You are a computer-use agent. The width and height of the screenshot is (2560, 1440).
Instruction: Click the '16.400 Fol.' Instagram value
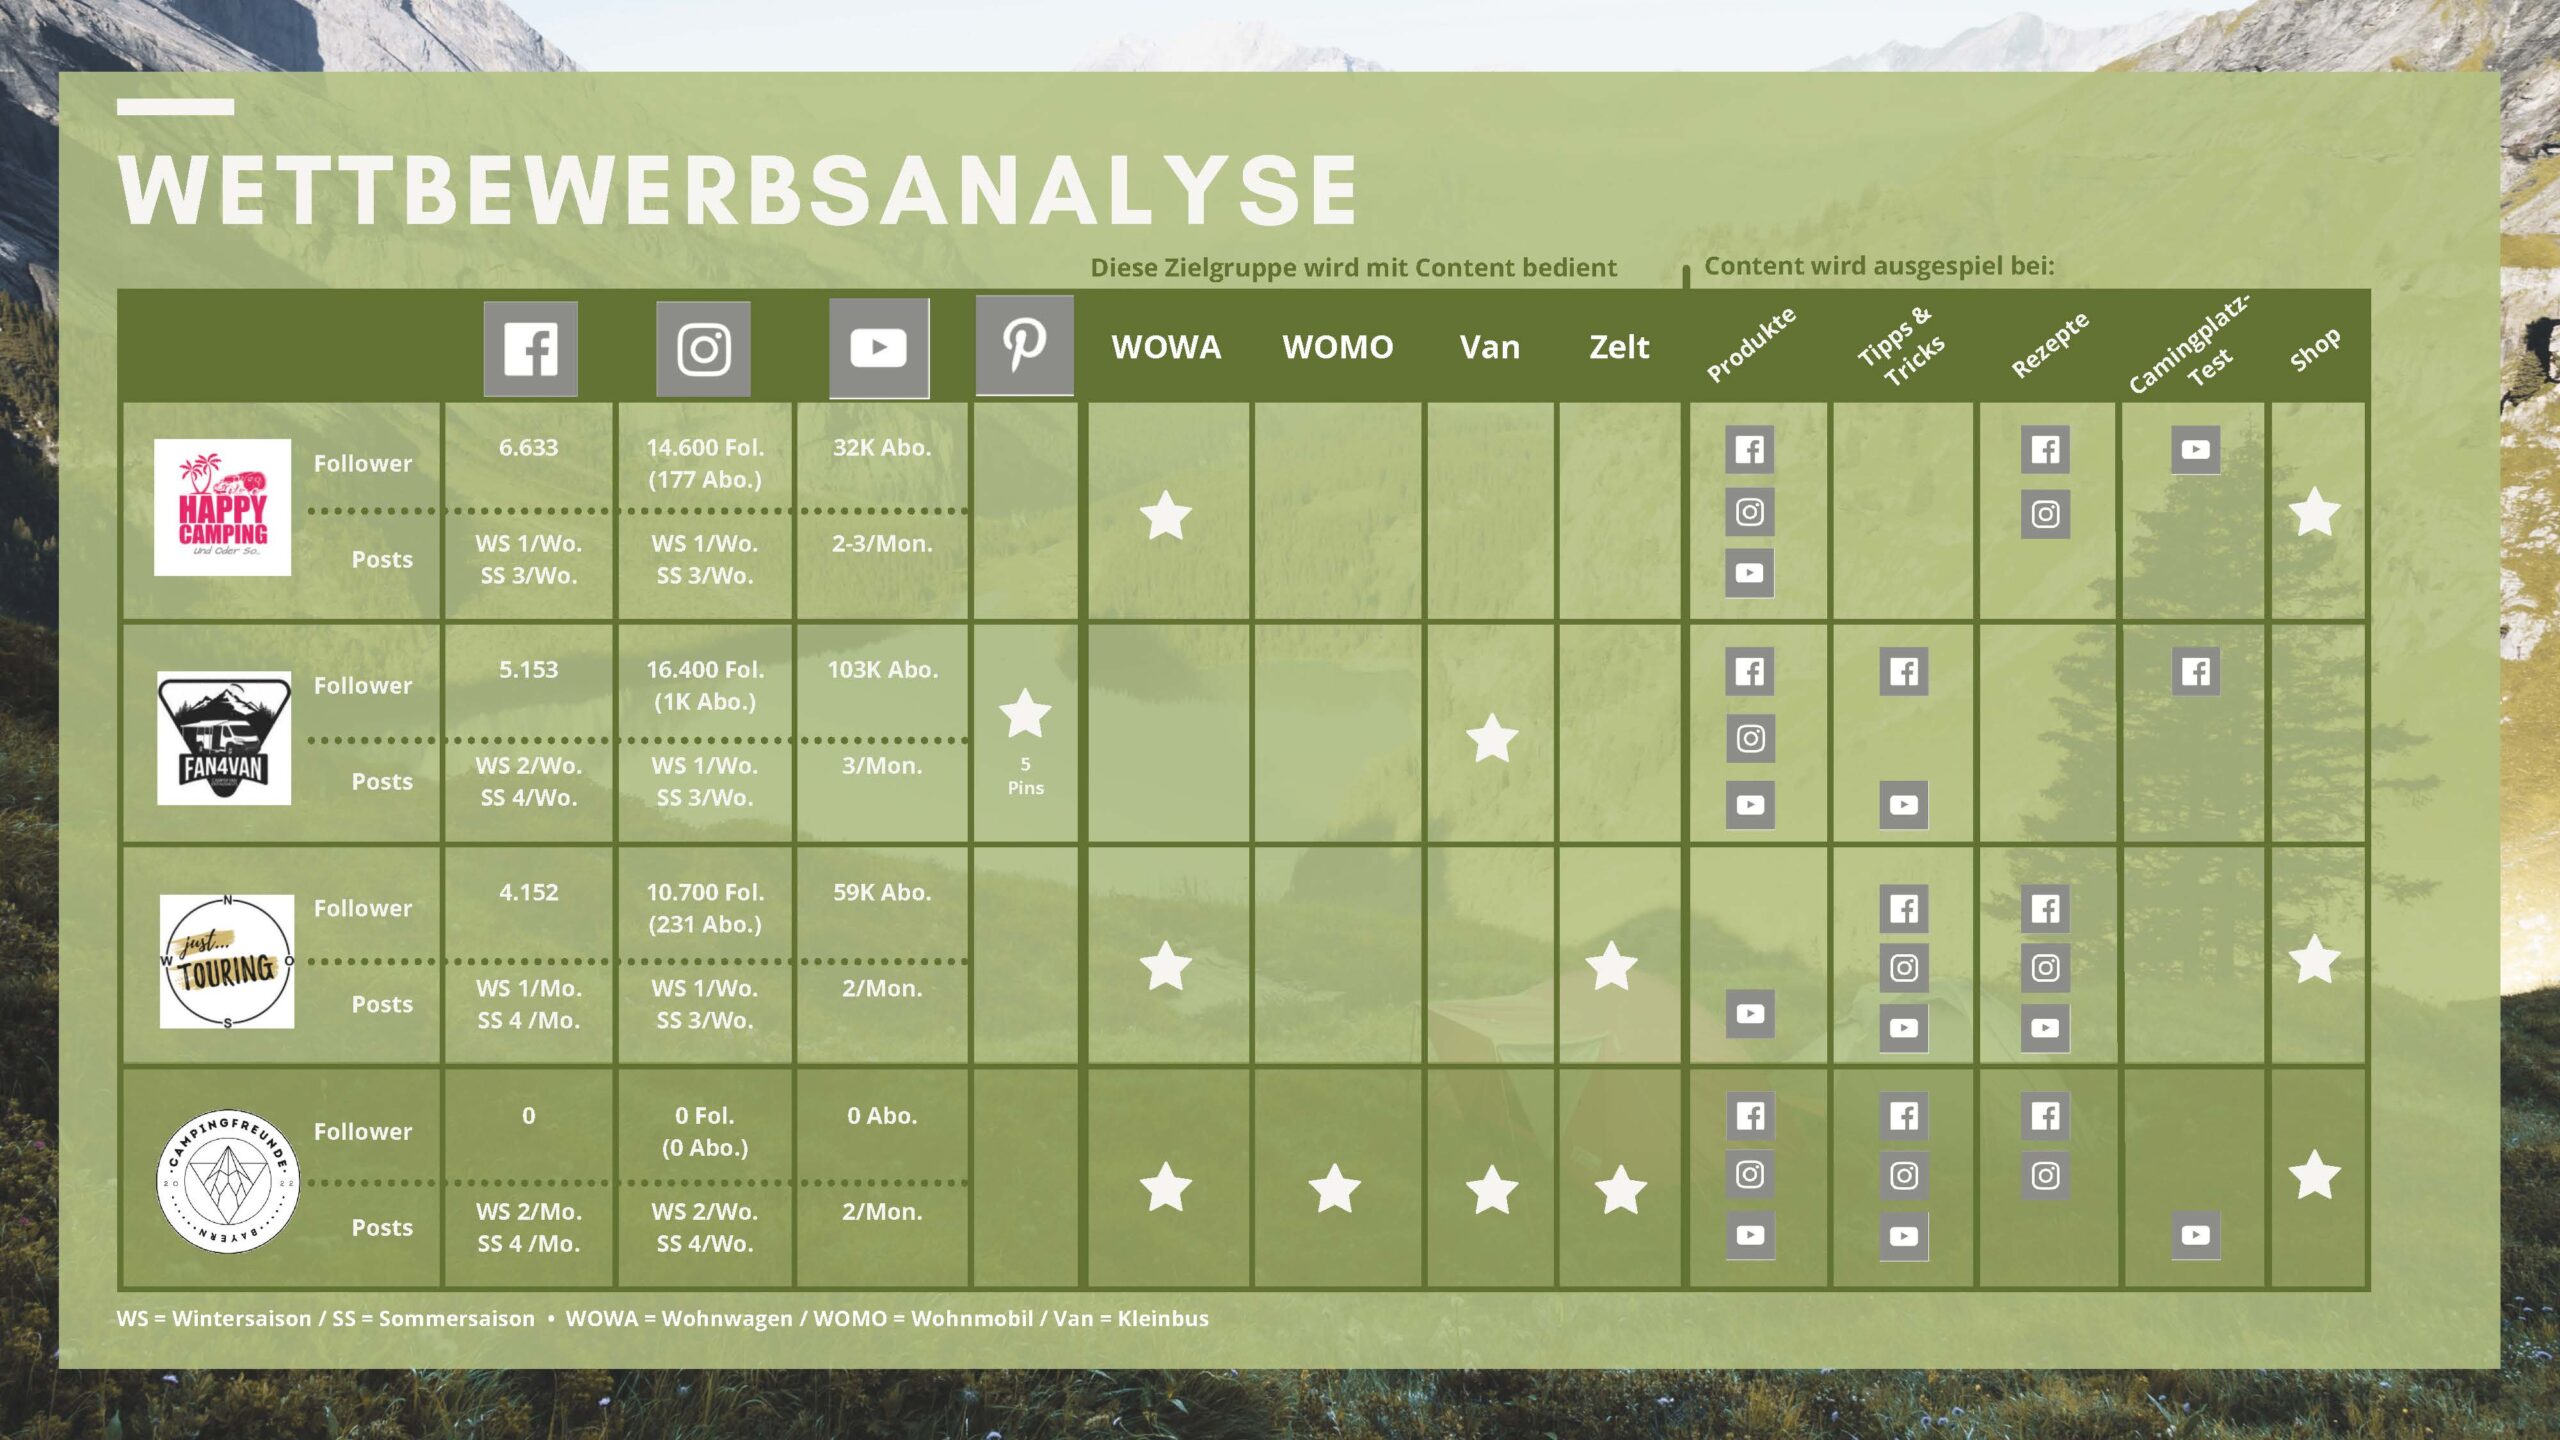pyautogui.click(x=705, y=670)
